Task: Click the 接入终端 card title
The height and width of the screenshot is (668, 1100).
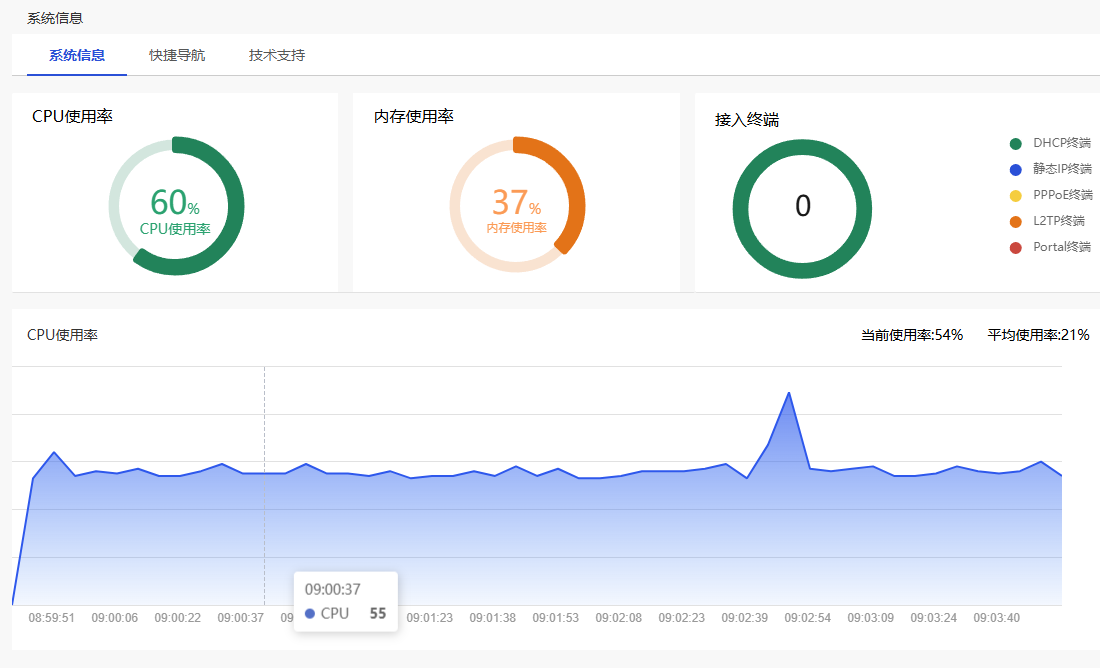Action: click(x=746, y=120)
